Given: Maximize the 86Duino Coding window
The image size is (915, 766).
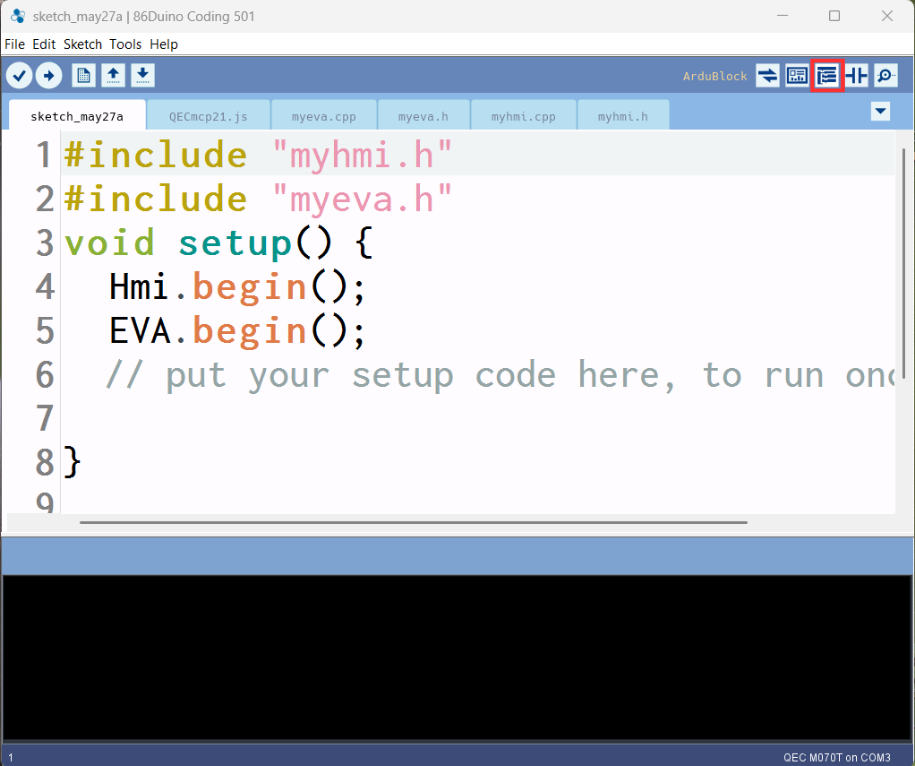Looking at the screenshot, I should tap(834, 16).
